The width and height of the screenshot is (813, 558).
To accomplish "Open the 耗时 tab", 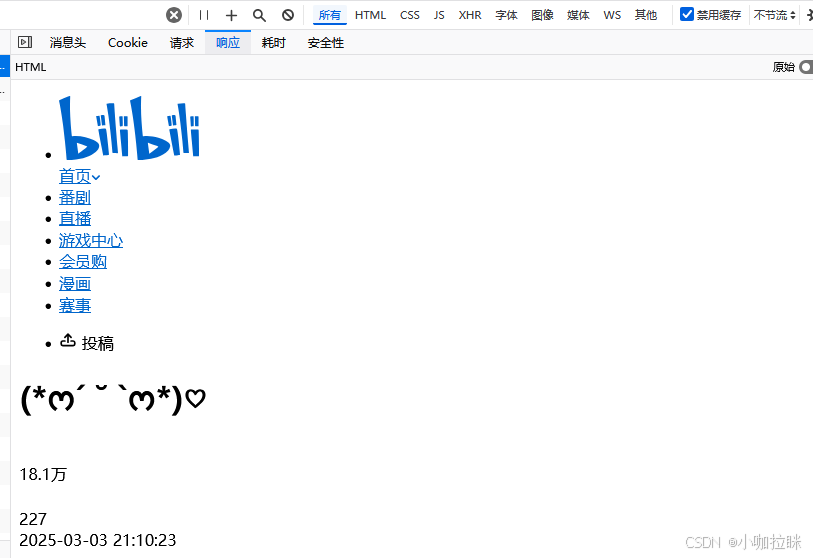I will tap(274, 43).
